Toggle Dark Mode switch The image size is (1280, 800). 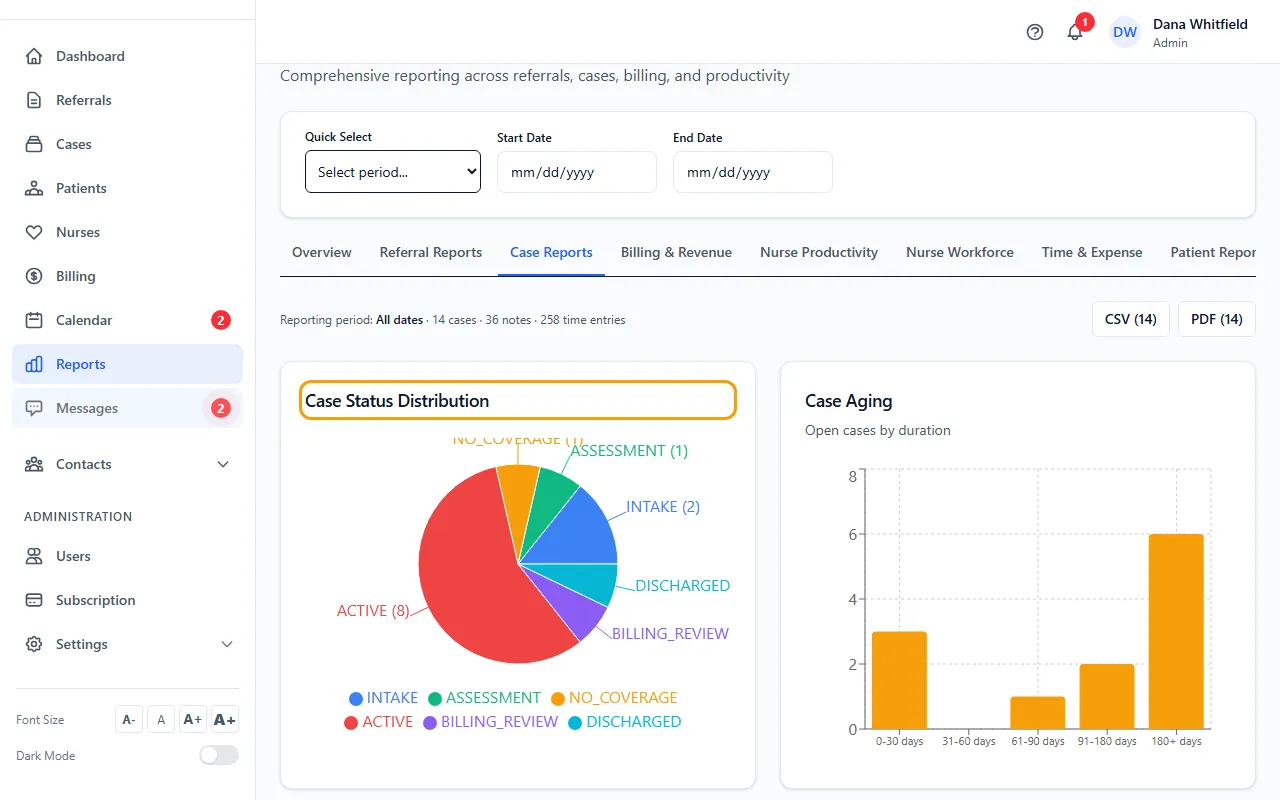[x=219, y=755]
